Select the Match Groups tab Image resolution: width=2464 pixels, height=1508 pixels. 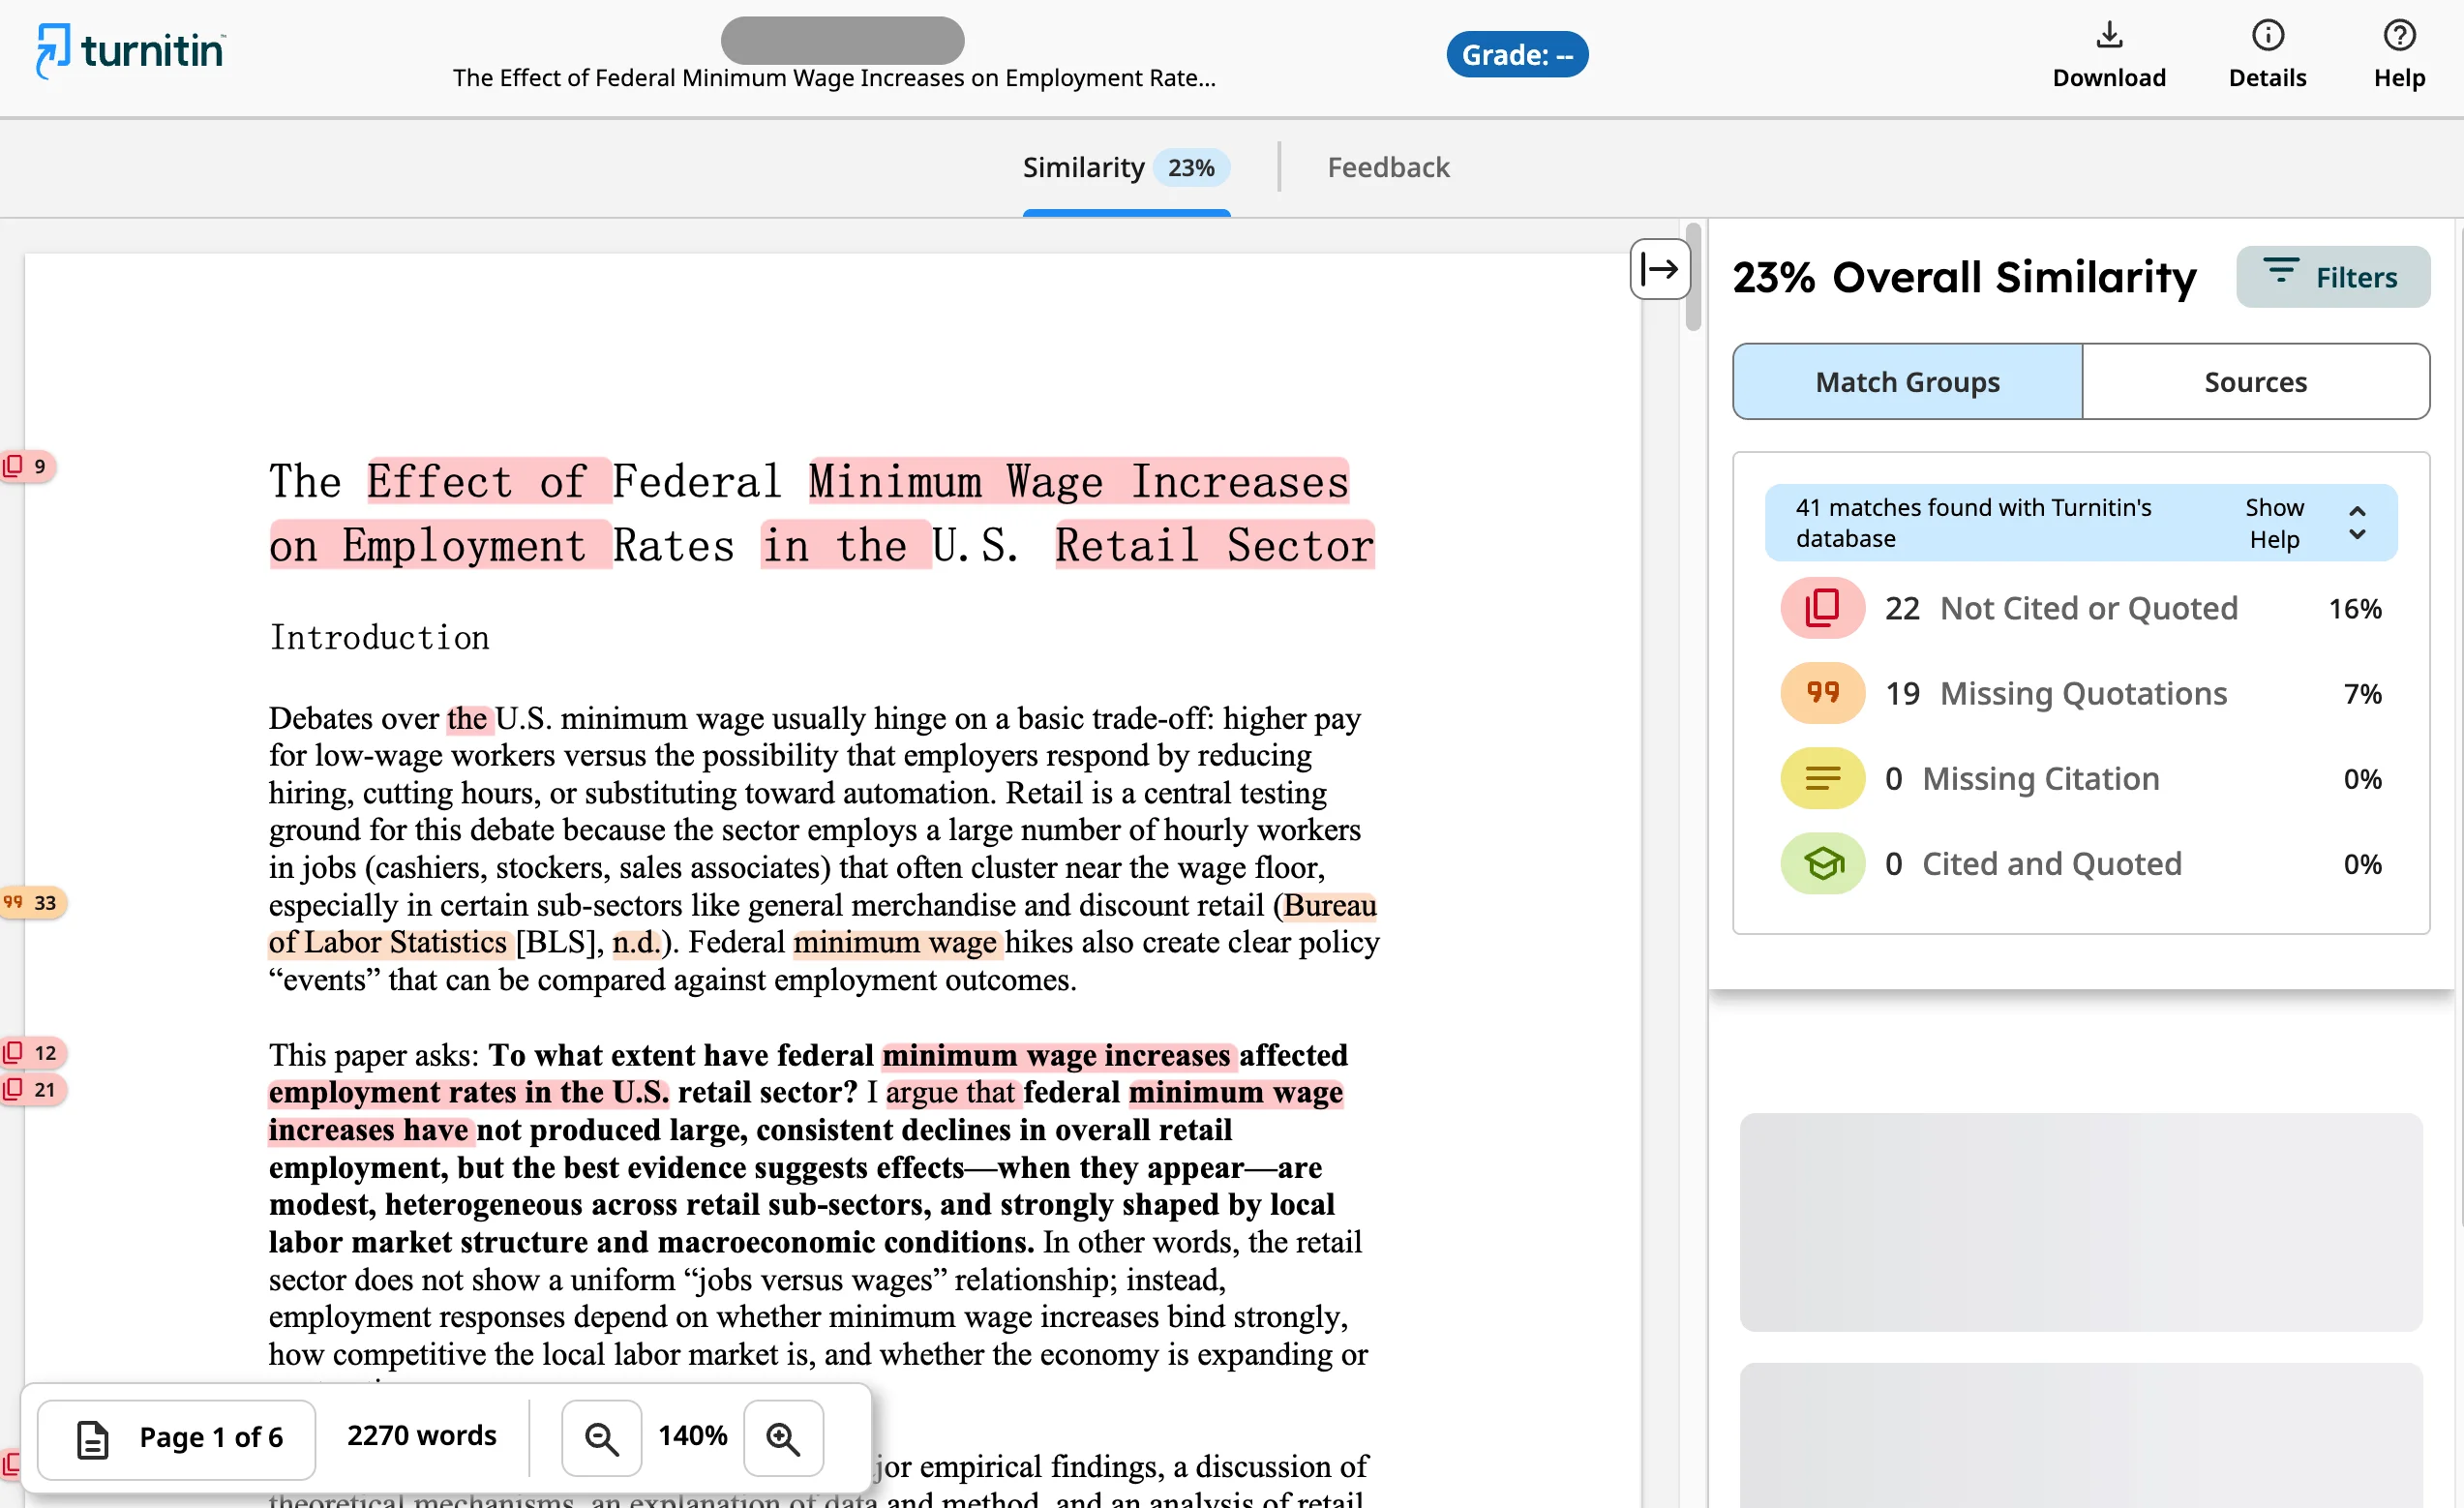coord(1907,382)
